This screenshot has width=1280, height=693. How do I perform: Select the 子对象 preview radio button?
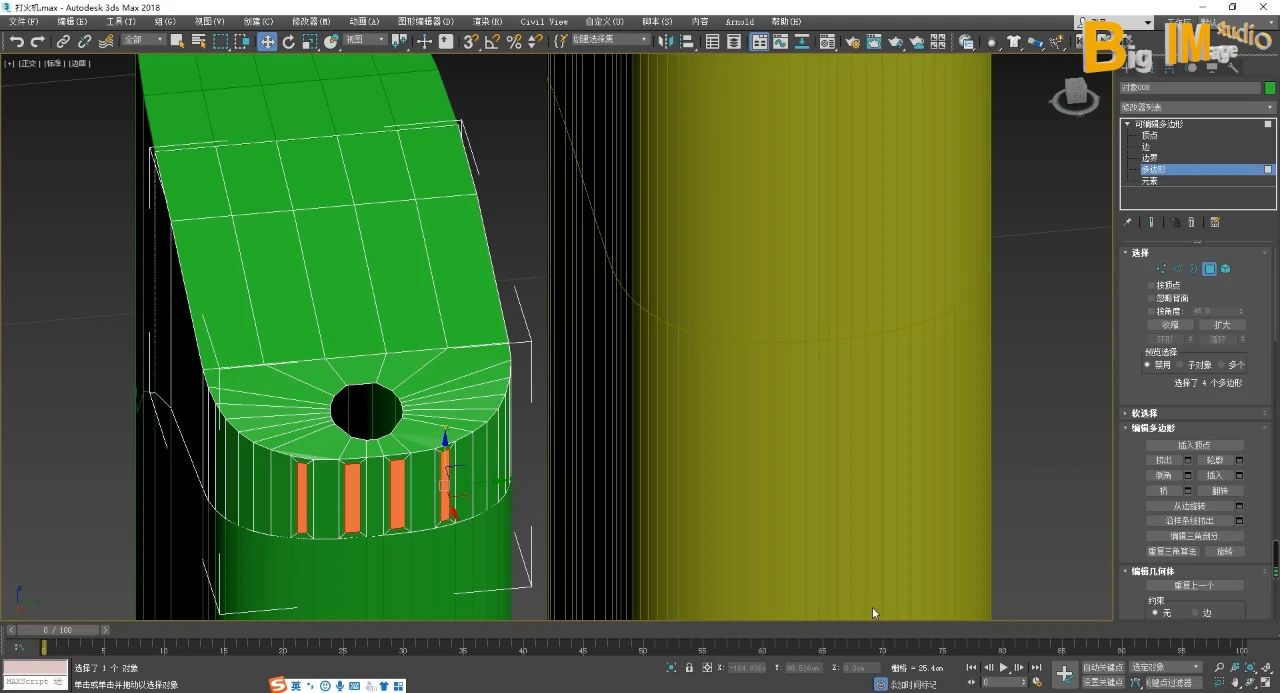pyautogui.click(x=1181, y=365)
